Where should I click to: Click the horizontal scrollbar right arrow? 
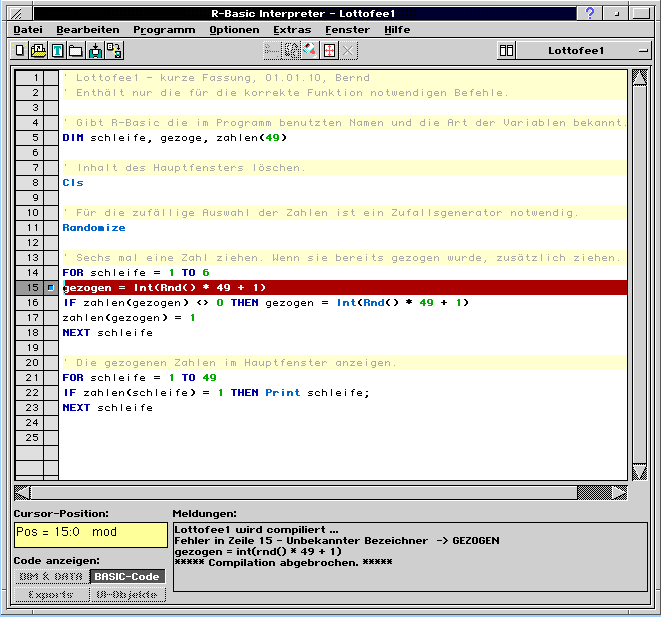(x=619, y=493)
